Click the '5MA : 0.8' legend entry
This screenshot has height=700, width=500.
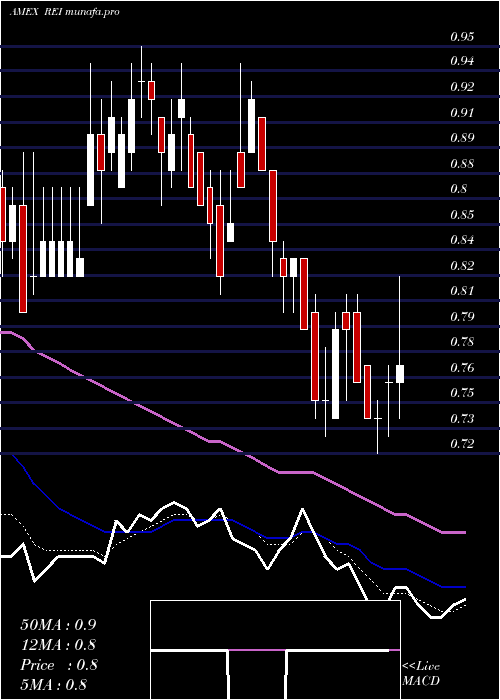pos(53,685)
